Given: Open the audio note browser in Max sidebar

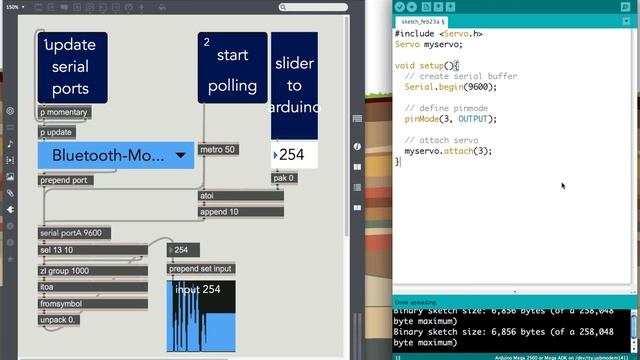Looking at the screenshot, I should tap(10, 144).
